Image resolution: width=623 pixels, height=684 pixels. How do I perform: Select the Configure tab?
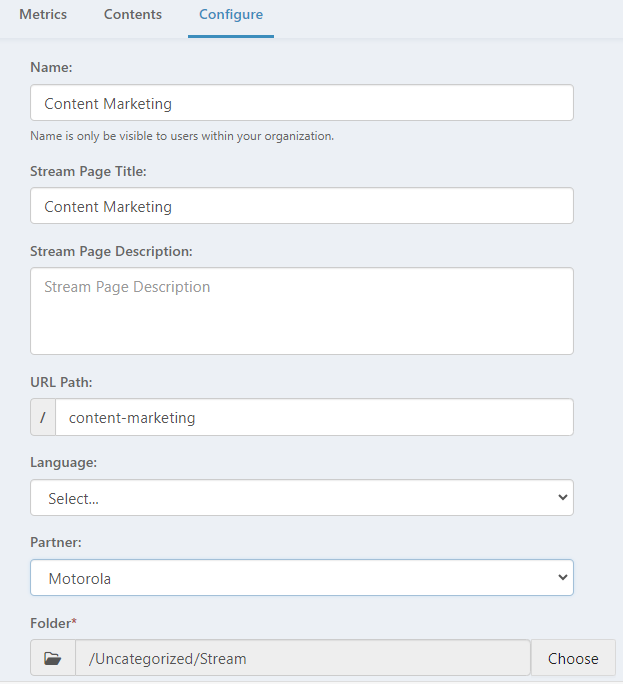coord(231,15)
